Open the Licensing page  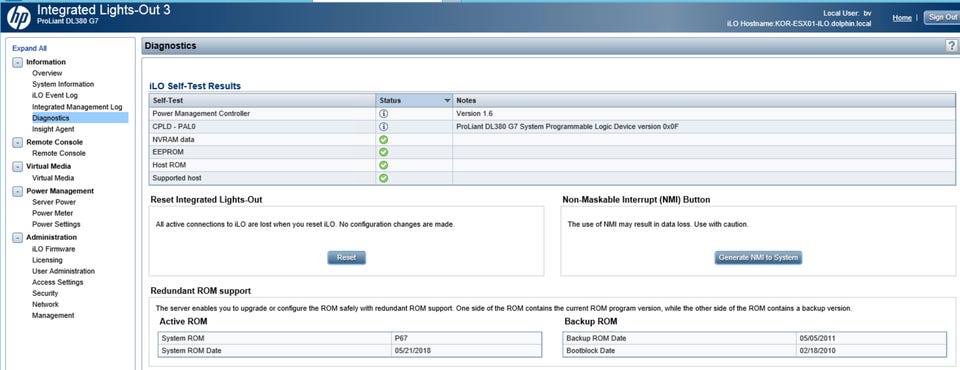tap(47, 260)
